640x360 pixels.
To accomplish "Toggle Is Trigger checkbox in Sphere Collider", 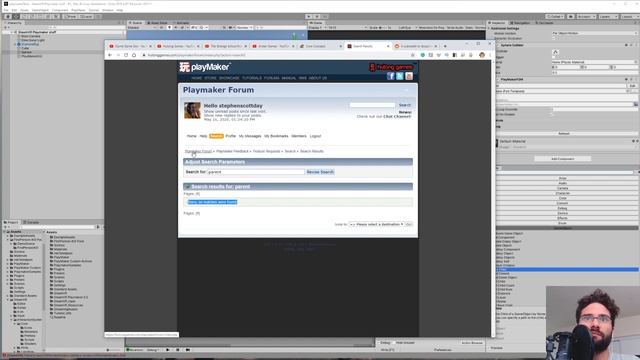I will point(554,57).
